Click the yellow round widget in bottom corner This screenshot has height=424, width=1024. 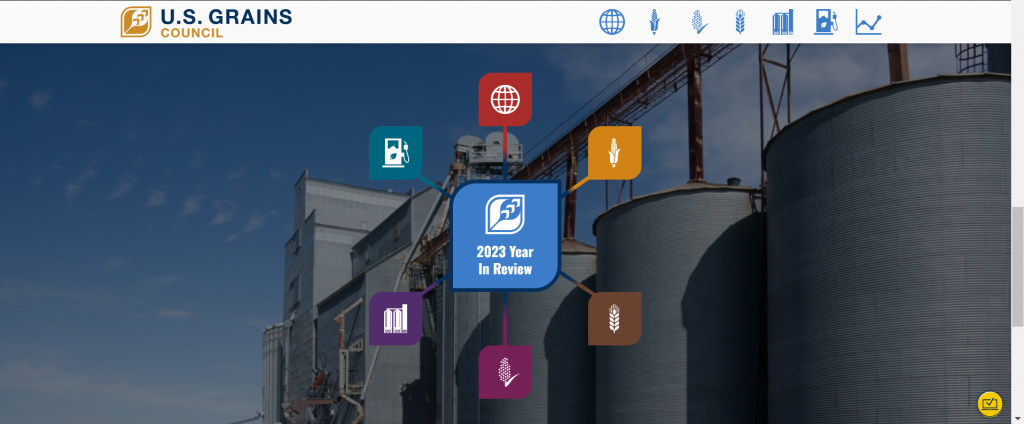(989, 403)
